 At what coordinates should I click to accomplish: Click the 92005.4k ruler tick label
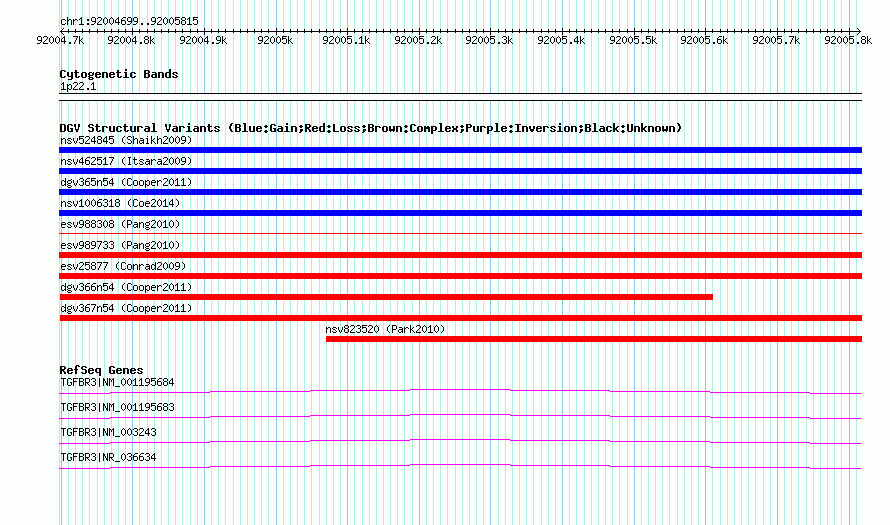(x=561, y=40)
